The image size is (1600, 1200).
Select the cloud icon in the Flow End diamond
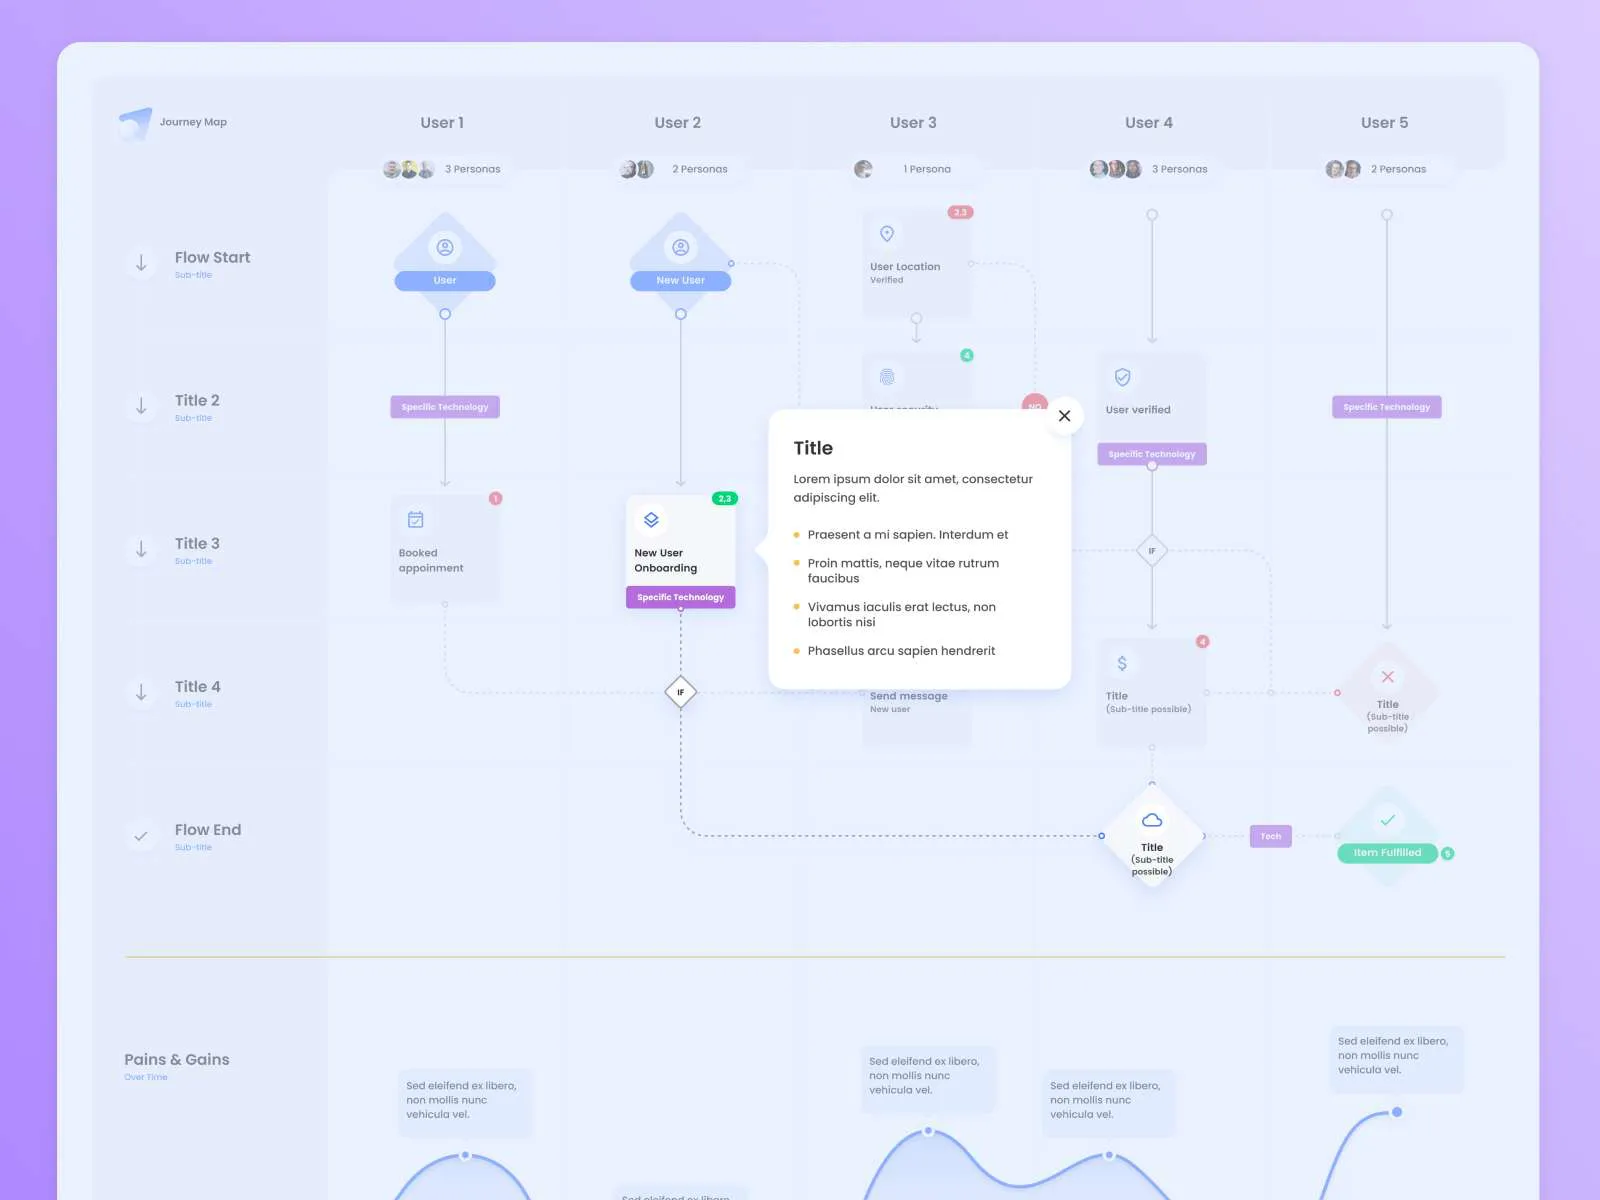click(x=1152, y=820)
